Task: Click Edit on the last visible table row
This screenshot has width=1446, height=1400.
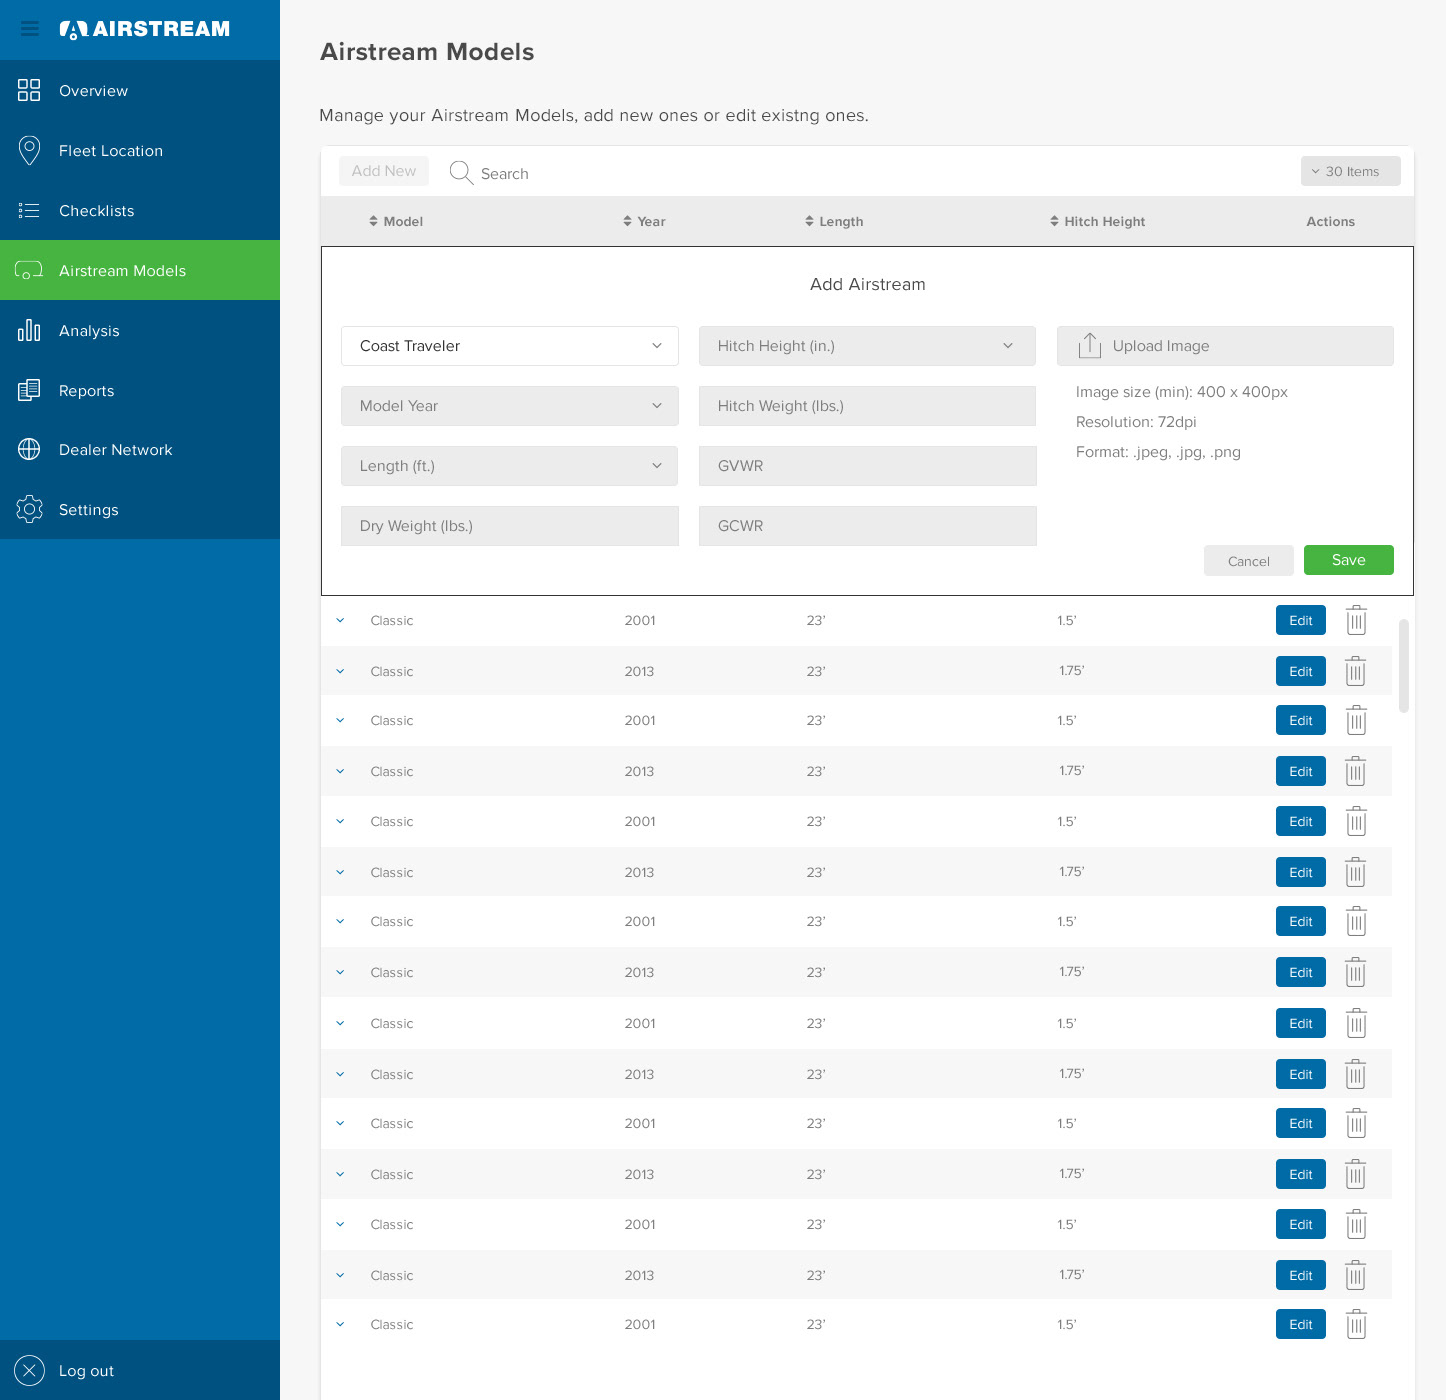Action: point(1301,1324)
